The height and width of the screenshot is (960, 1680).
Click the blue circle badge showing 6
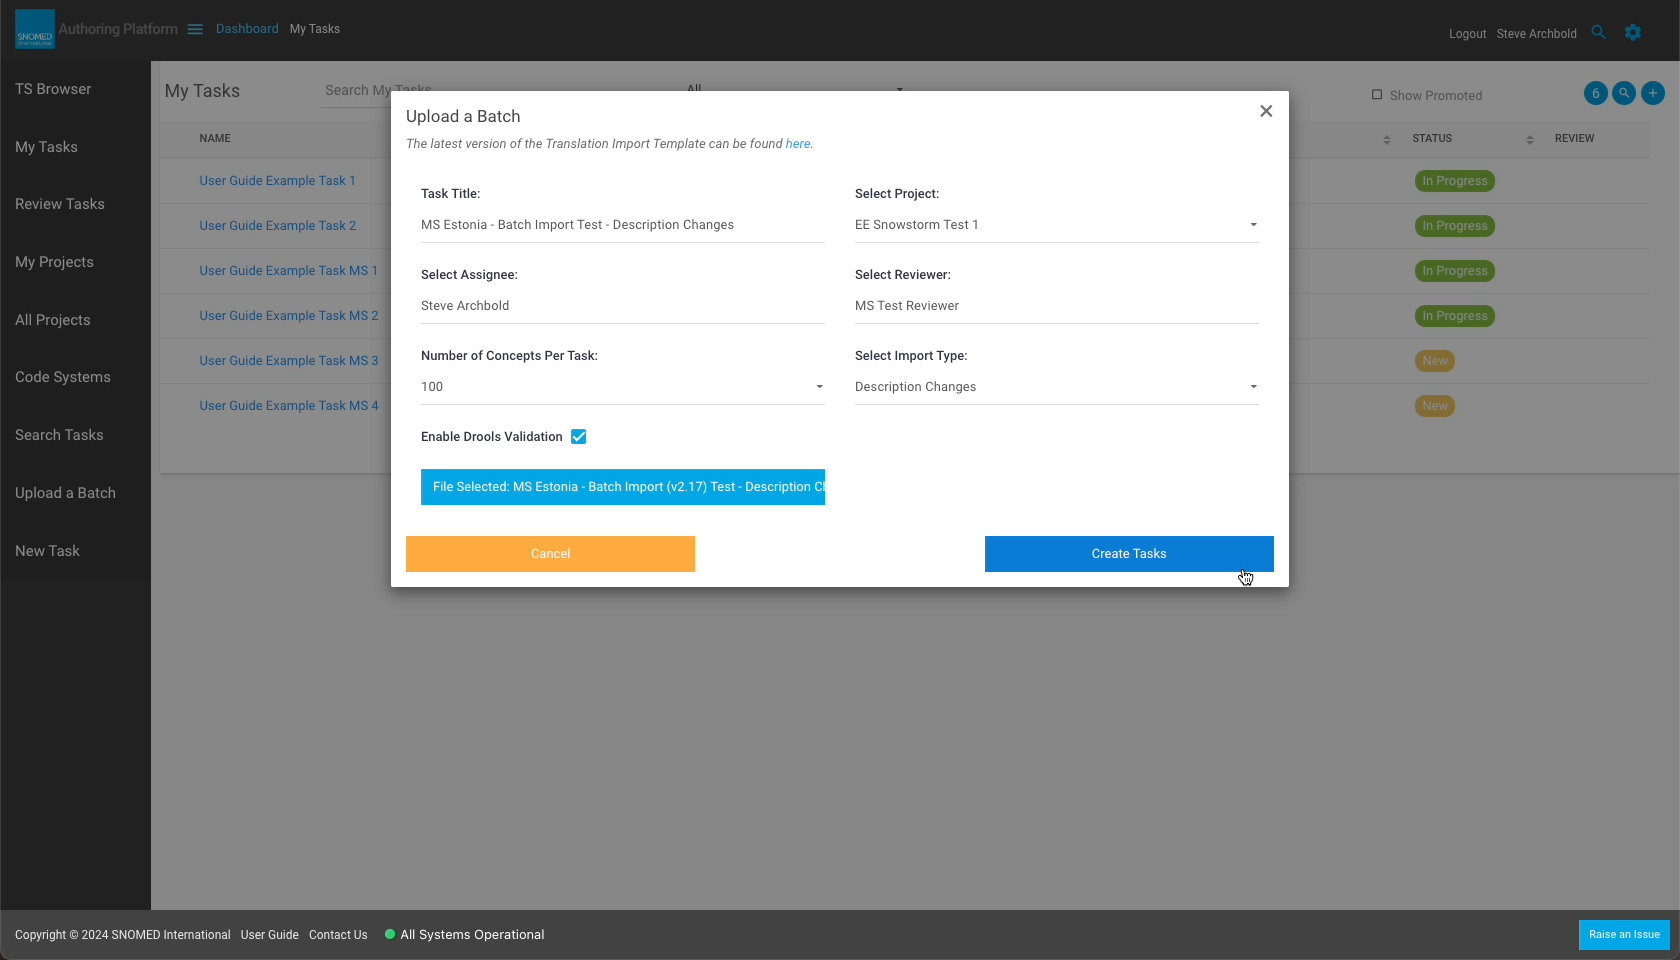click(x=1596, y=93)
